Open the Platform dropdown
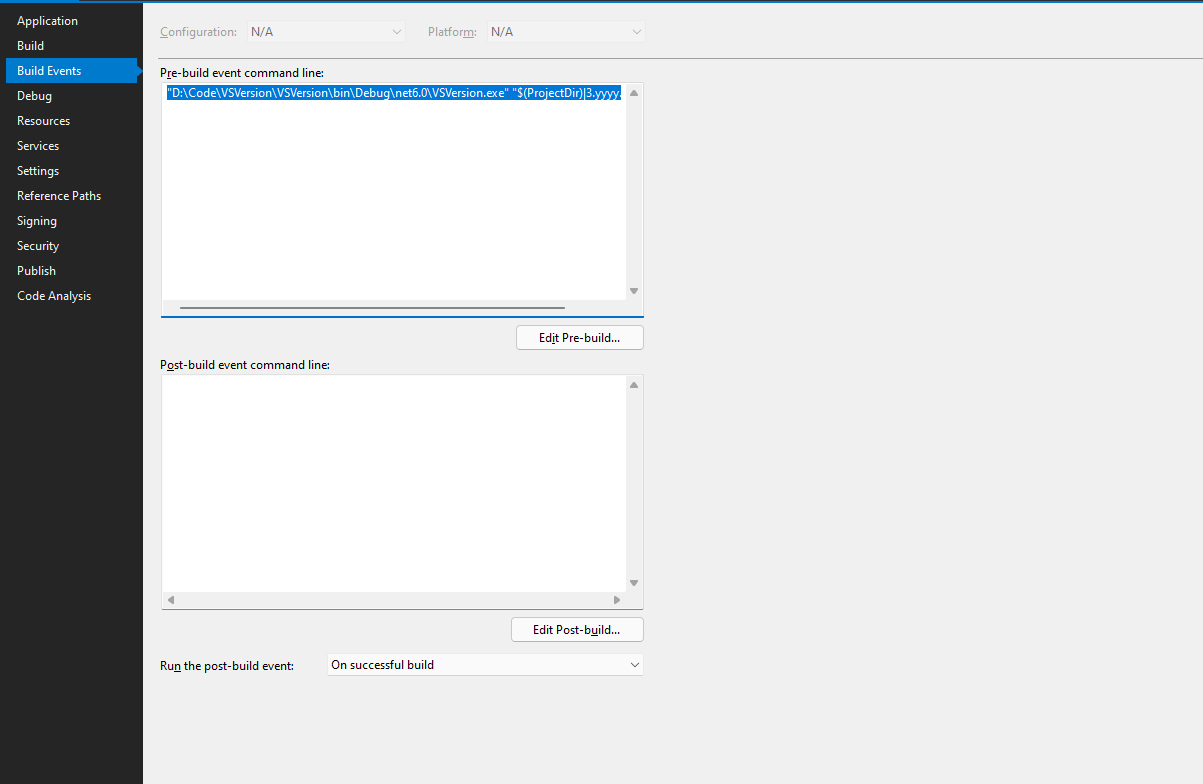Image resolution: width=1203 pixels, height=784 pixels. [565, 31]
